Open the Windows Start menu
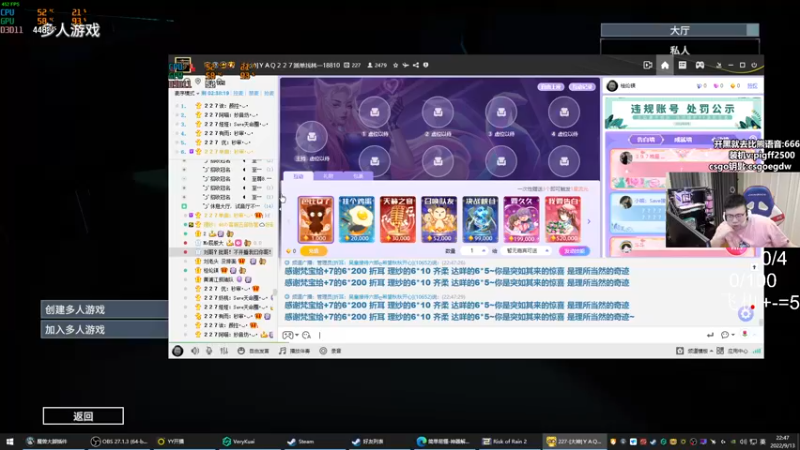Image resolution: width=800 pixels, height=450 pixels. (10, 442)
